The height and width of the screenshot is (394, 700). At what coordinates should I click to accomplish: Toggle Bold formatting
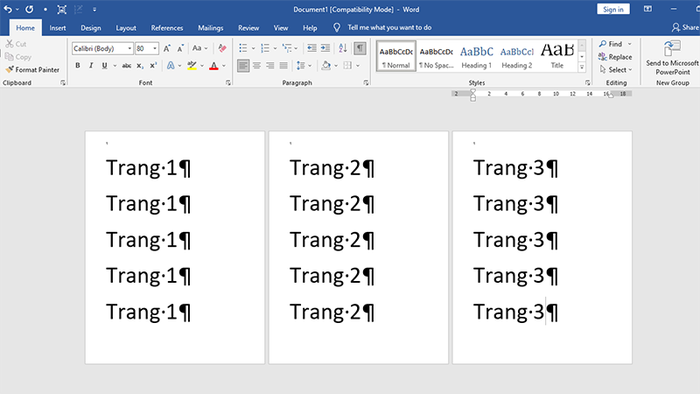tap(78, 66)
